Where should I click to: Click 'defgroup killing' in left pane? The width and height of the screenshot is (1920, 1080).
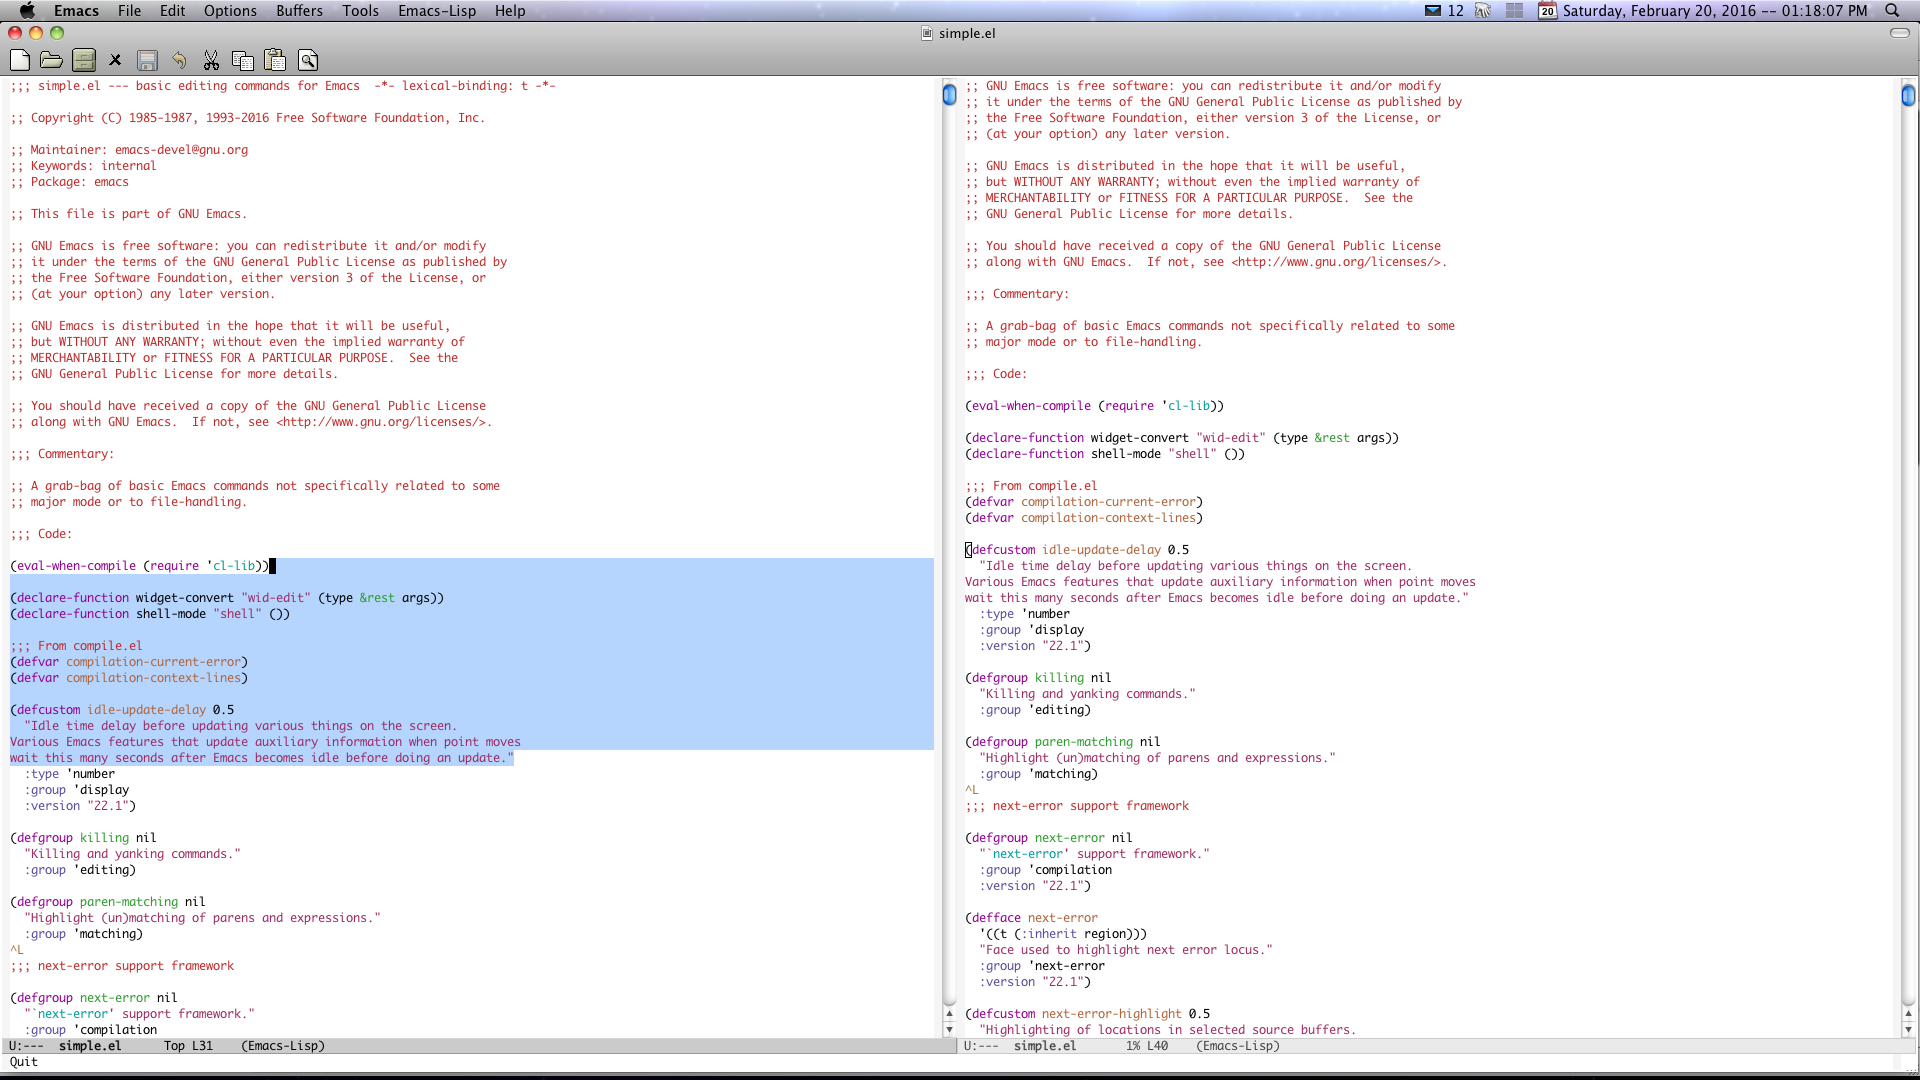click(73, 838)
